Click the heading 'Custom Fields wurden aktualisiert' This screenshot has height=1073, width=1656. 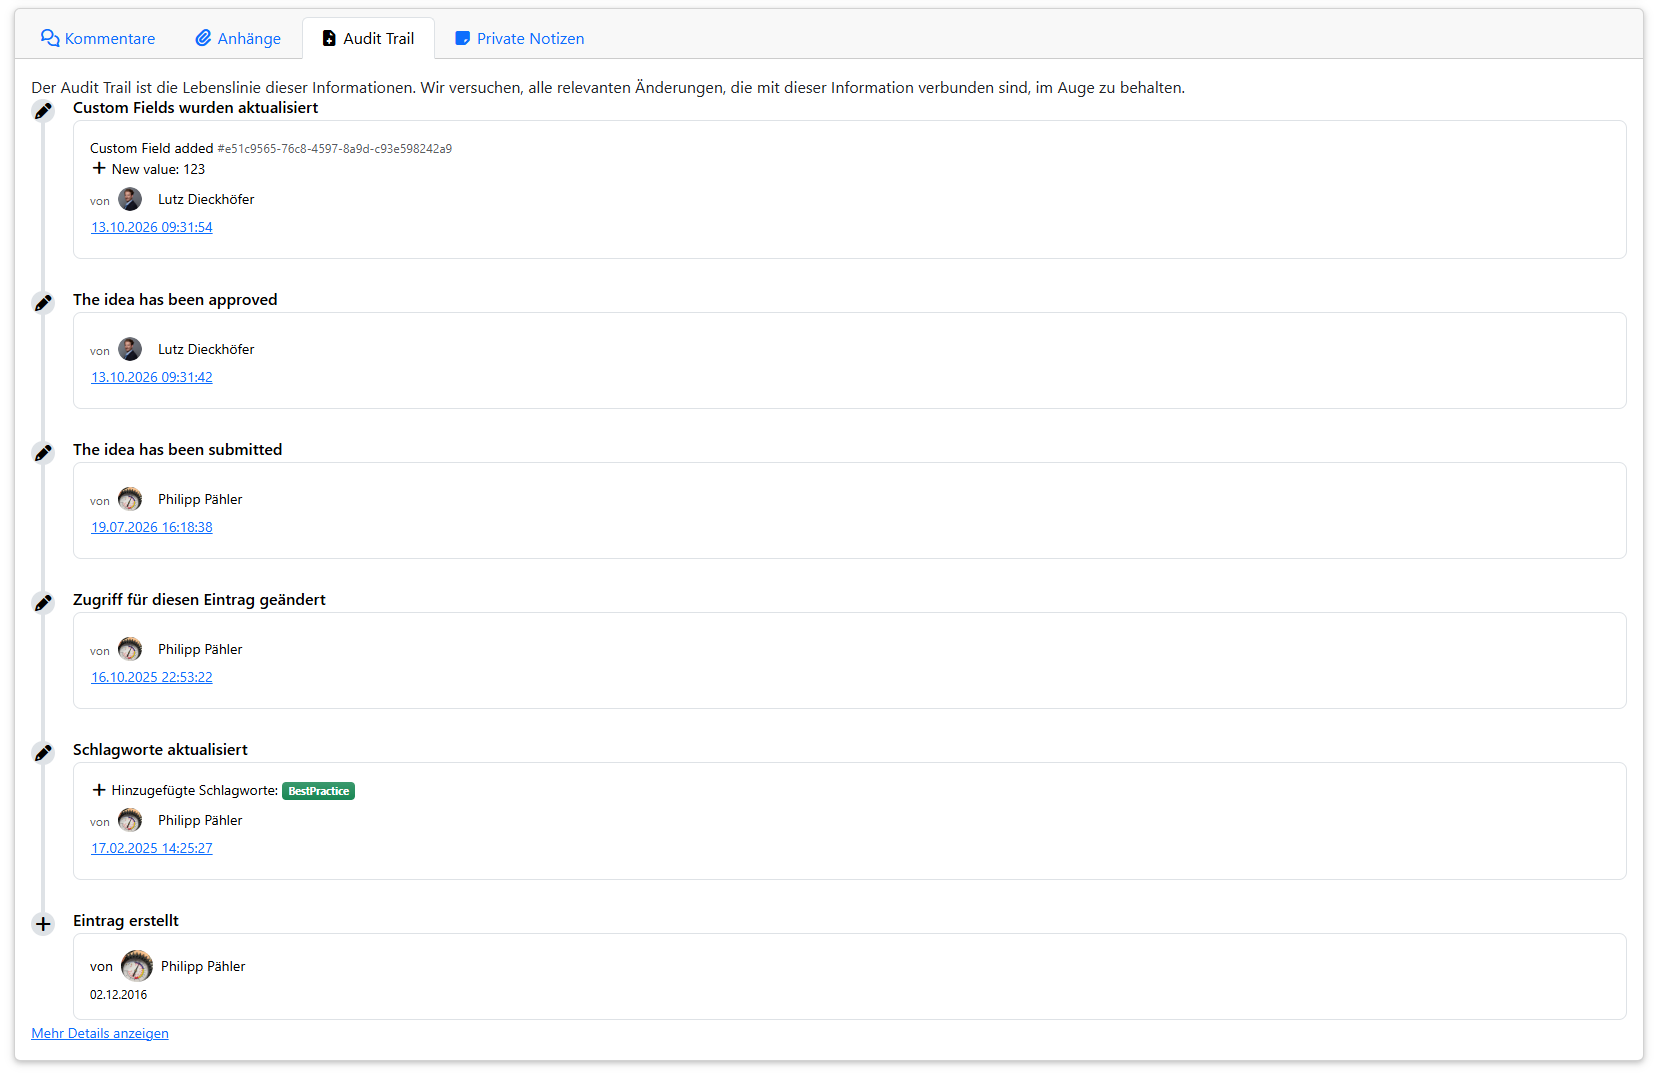pyautogui.click(x=196, y=107)
